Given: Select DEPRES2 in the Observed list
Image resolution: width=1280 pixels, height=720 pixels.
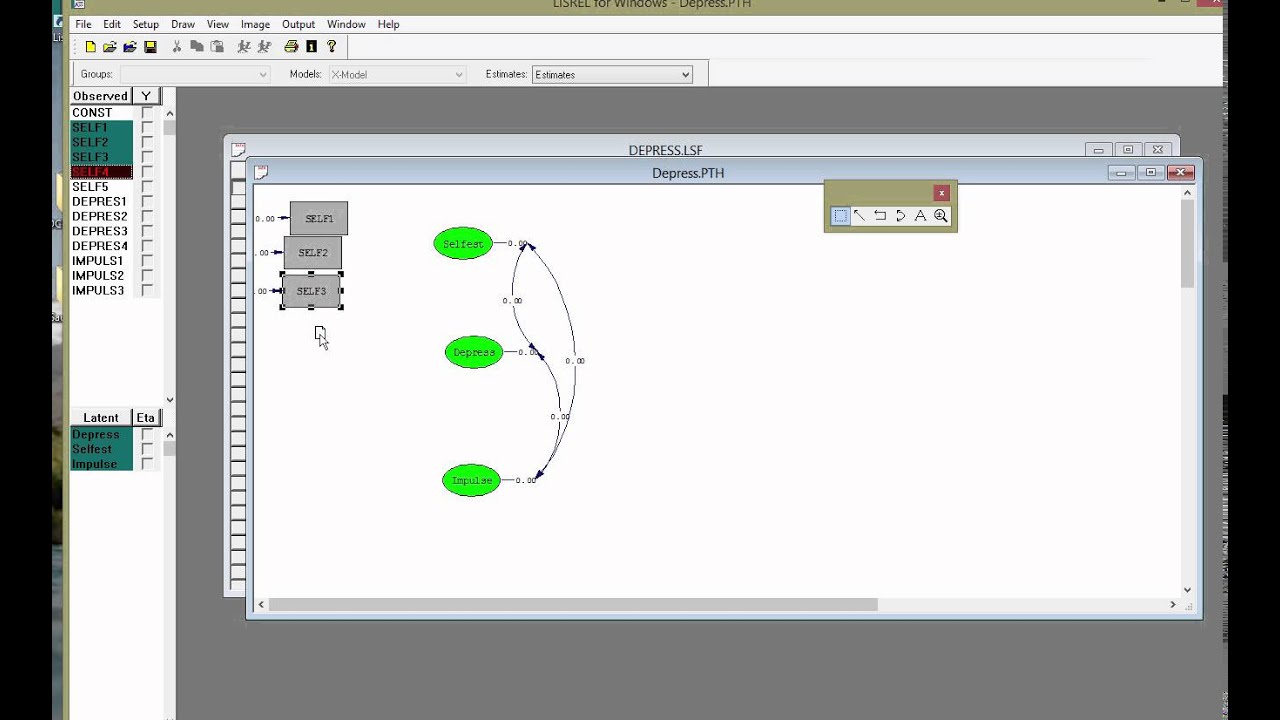Looking at the screenshot, I should click(101, 216).
